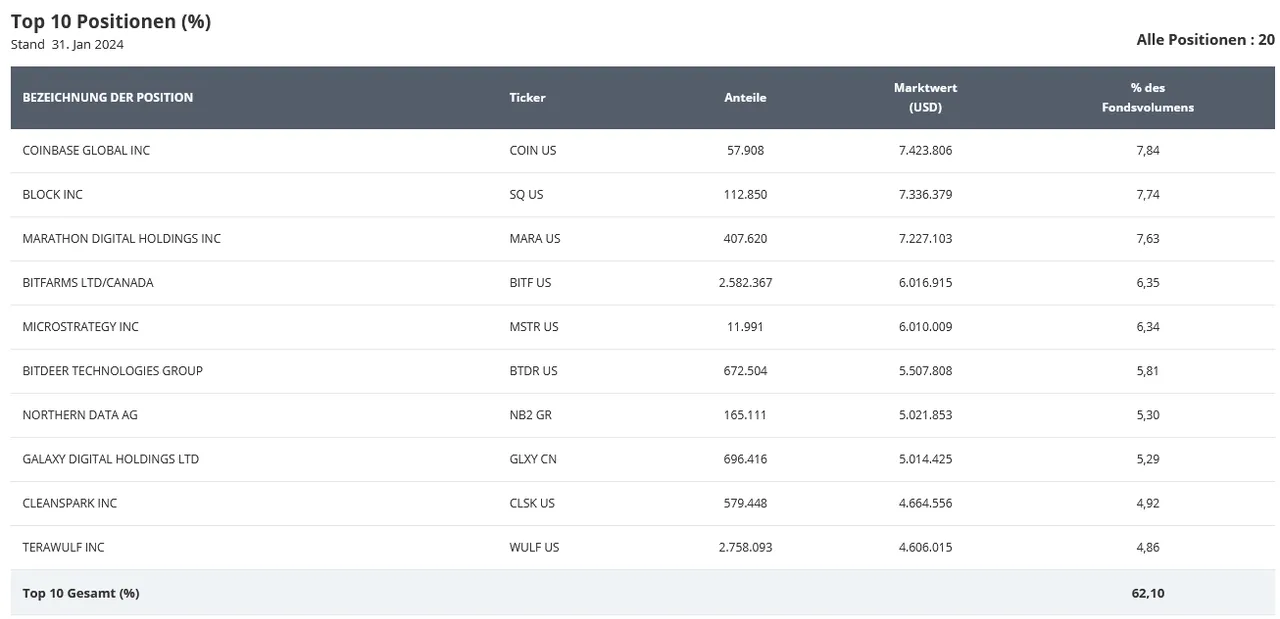This screenshot has width=1280, height=619.
Task: Click the 'Ticker' column header
Action: point(527,97)
